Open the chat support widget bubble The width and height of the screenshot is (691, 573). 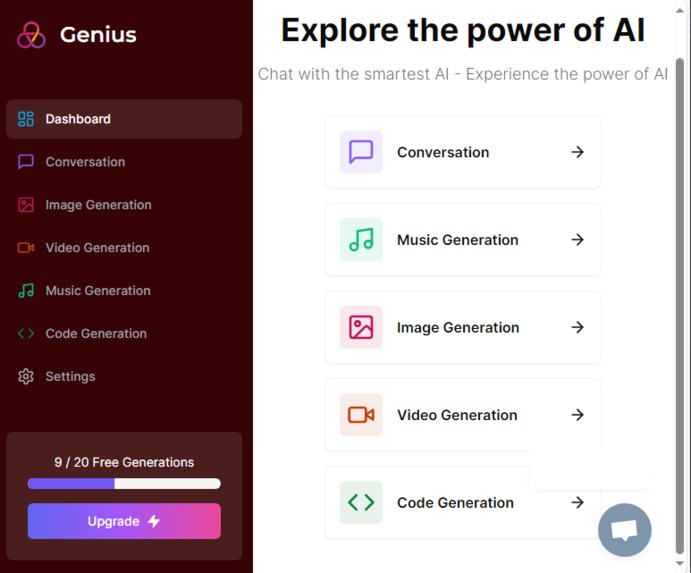(x=624, y=530)
